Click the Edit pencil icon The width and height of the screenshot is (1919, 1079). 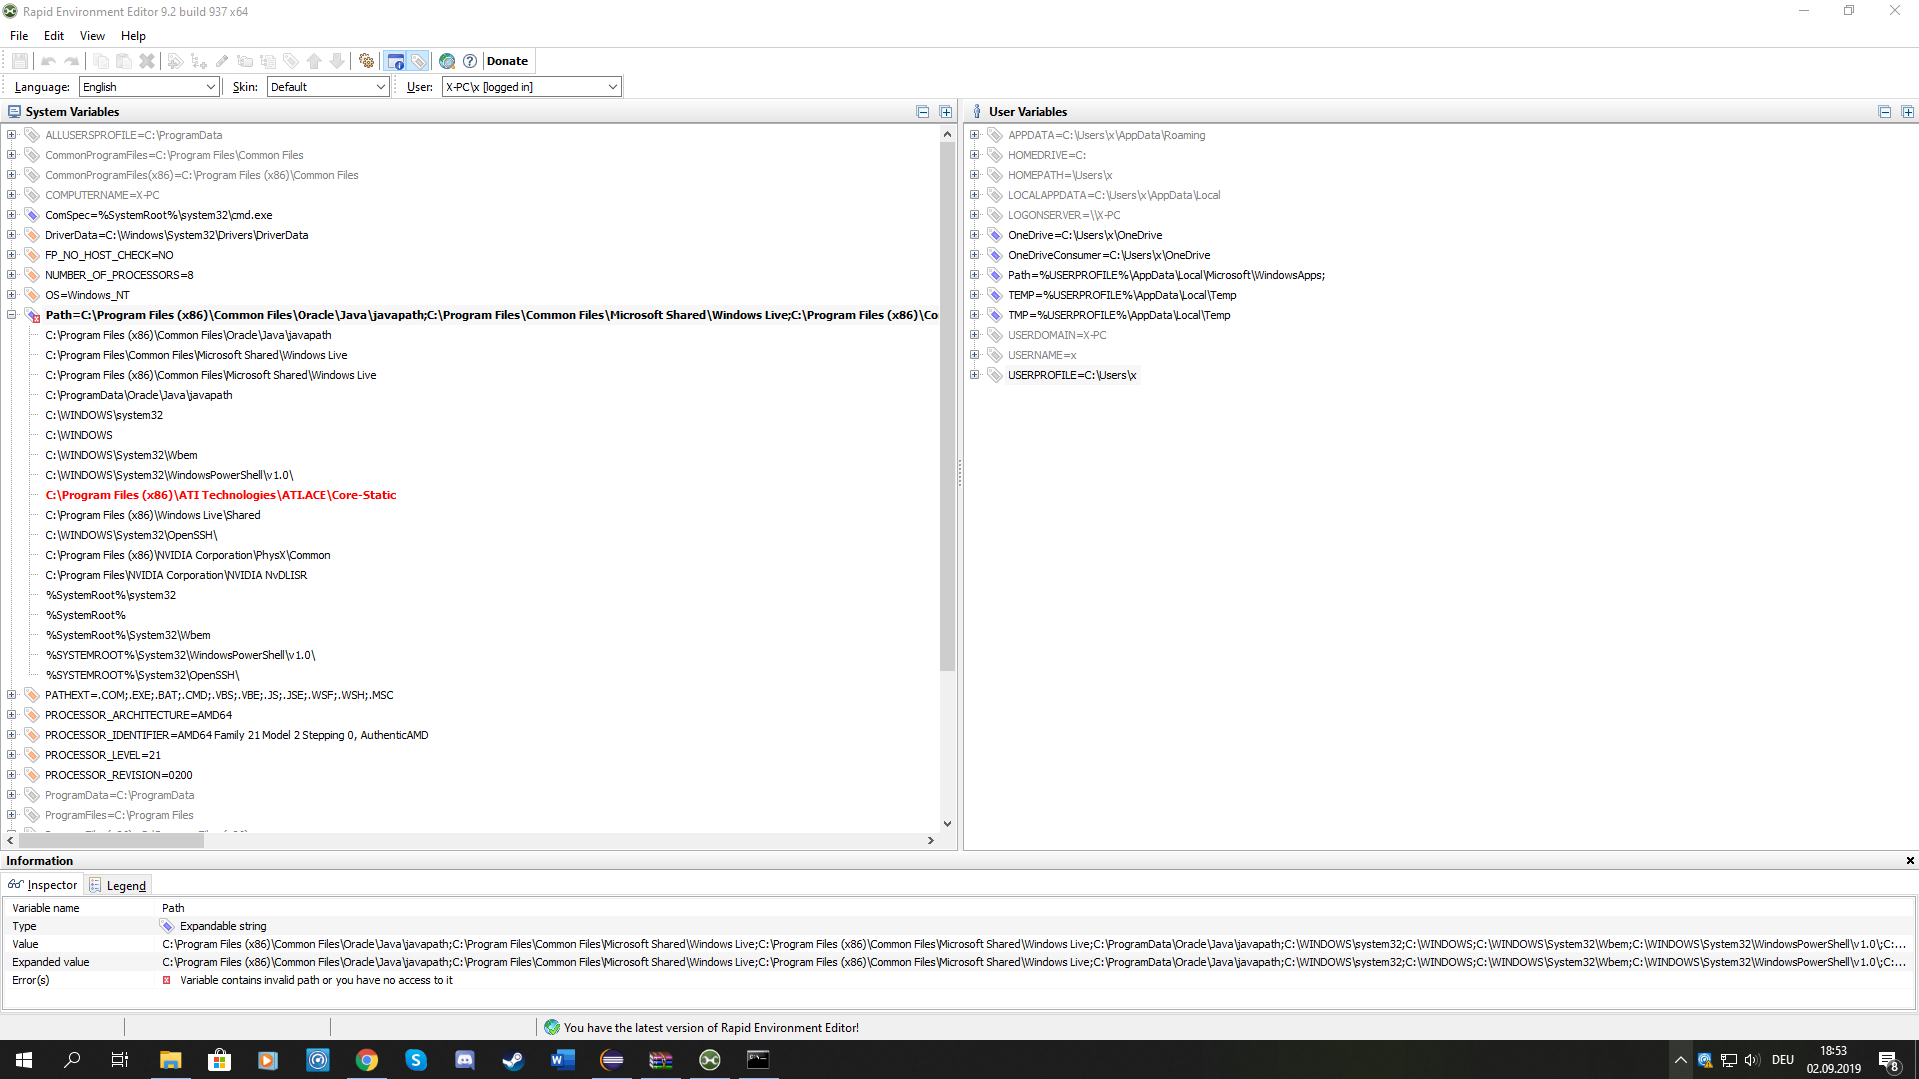click(x=222, y=61)
